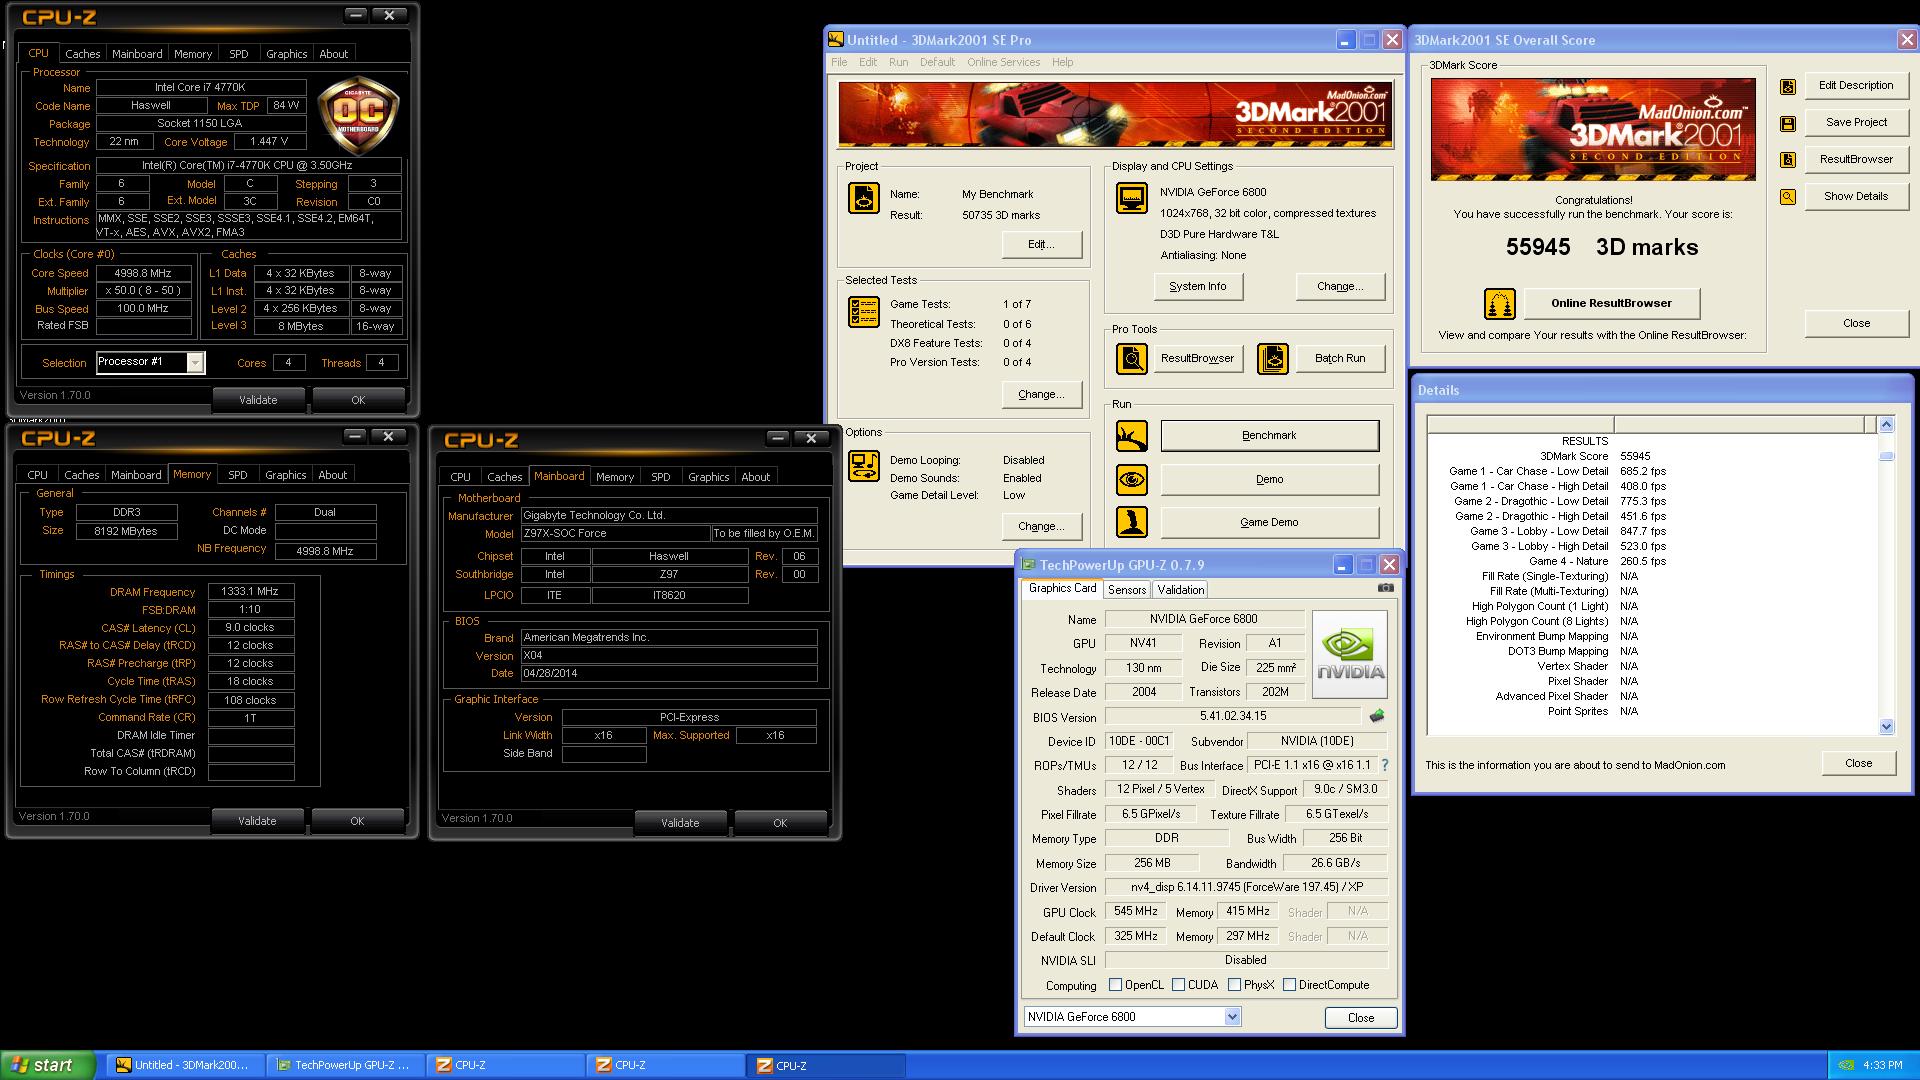Click the BIOS save chip icon in GPU-Z
1920x1080 pixels.
coord(1377,716)
